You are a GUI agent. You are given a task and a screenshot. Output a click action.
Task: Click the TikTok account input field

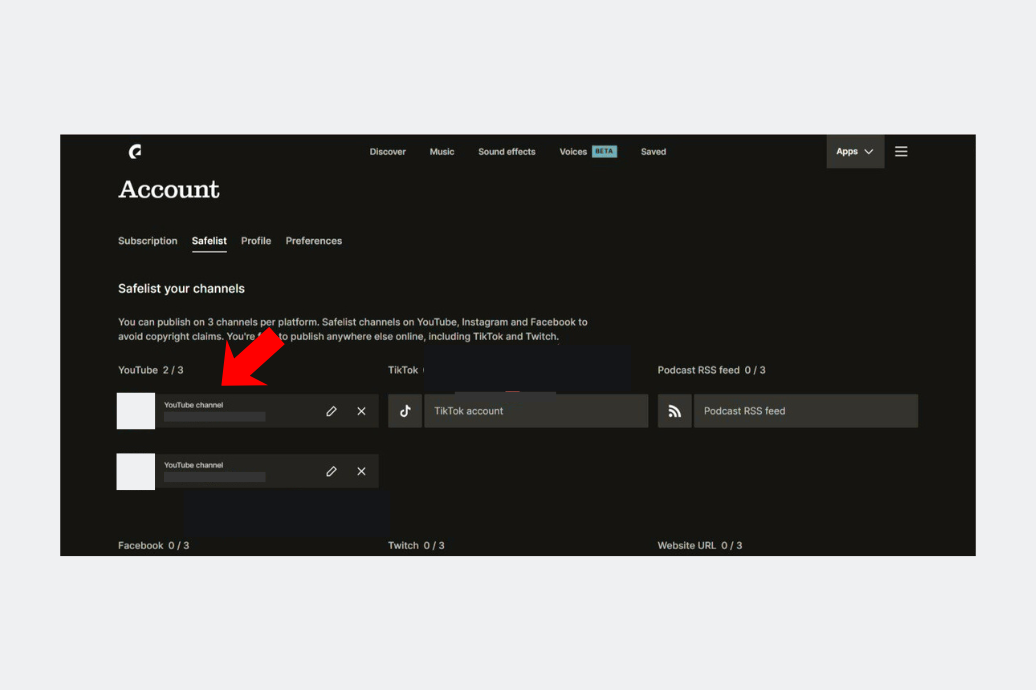click(536, 411)
